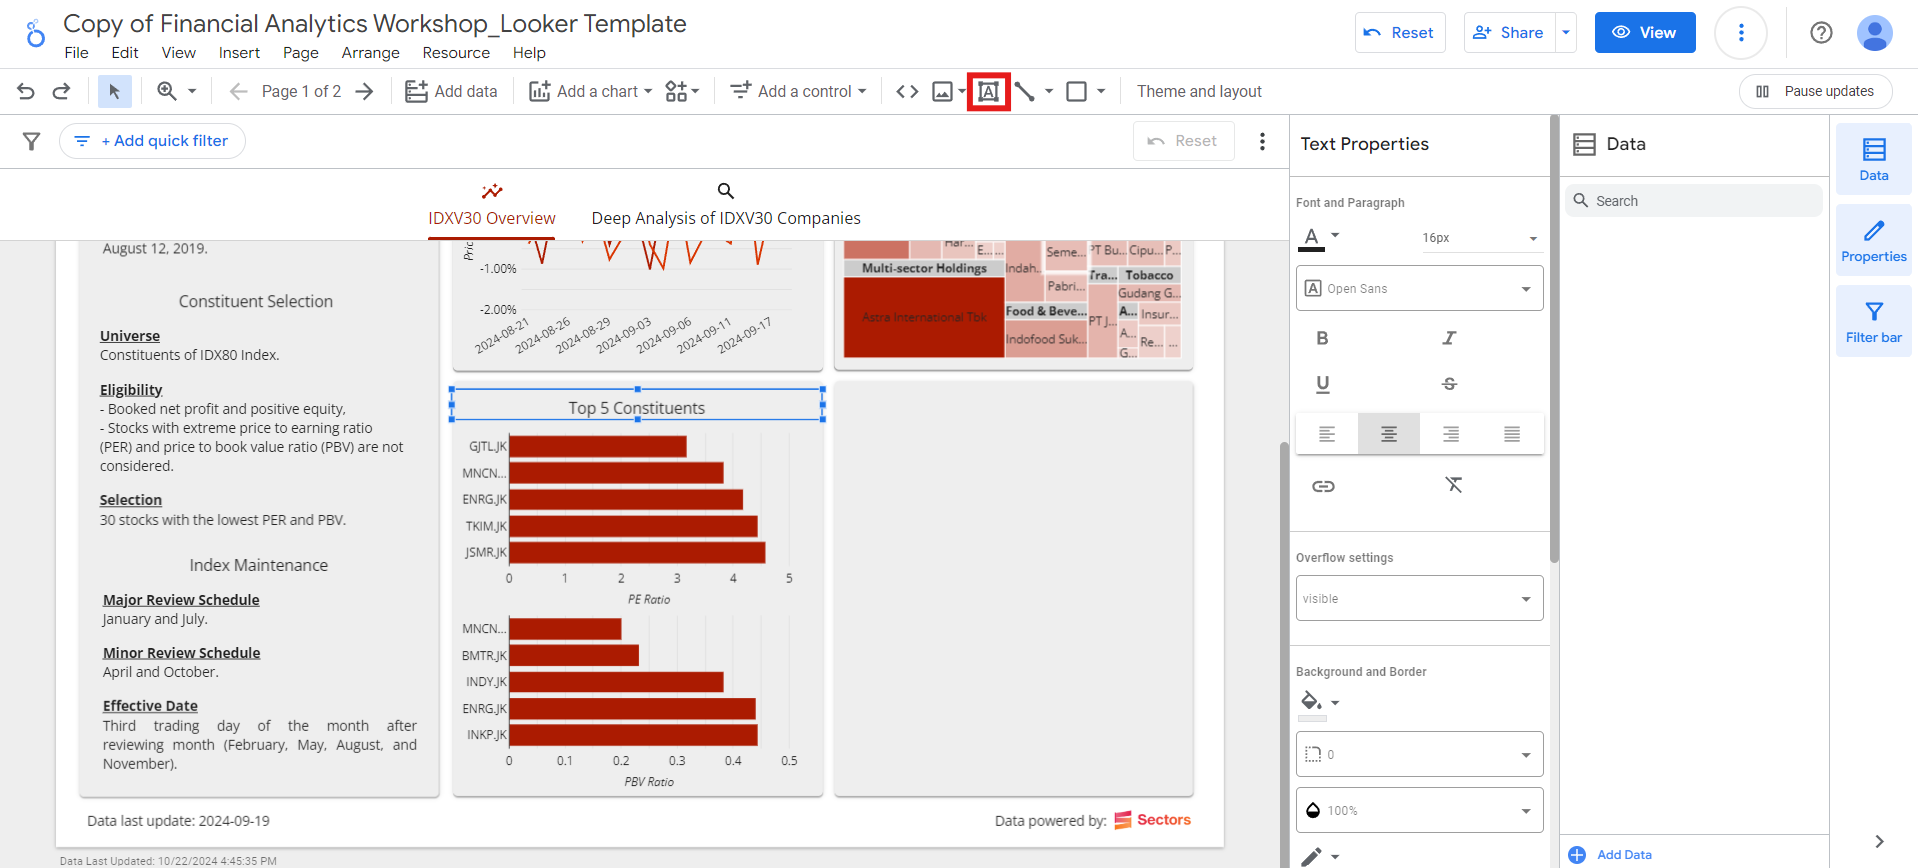Select the rectangle shape tool
This screenshot has width=1918, height=868.
click(1076, 91)
